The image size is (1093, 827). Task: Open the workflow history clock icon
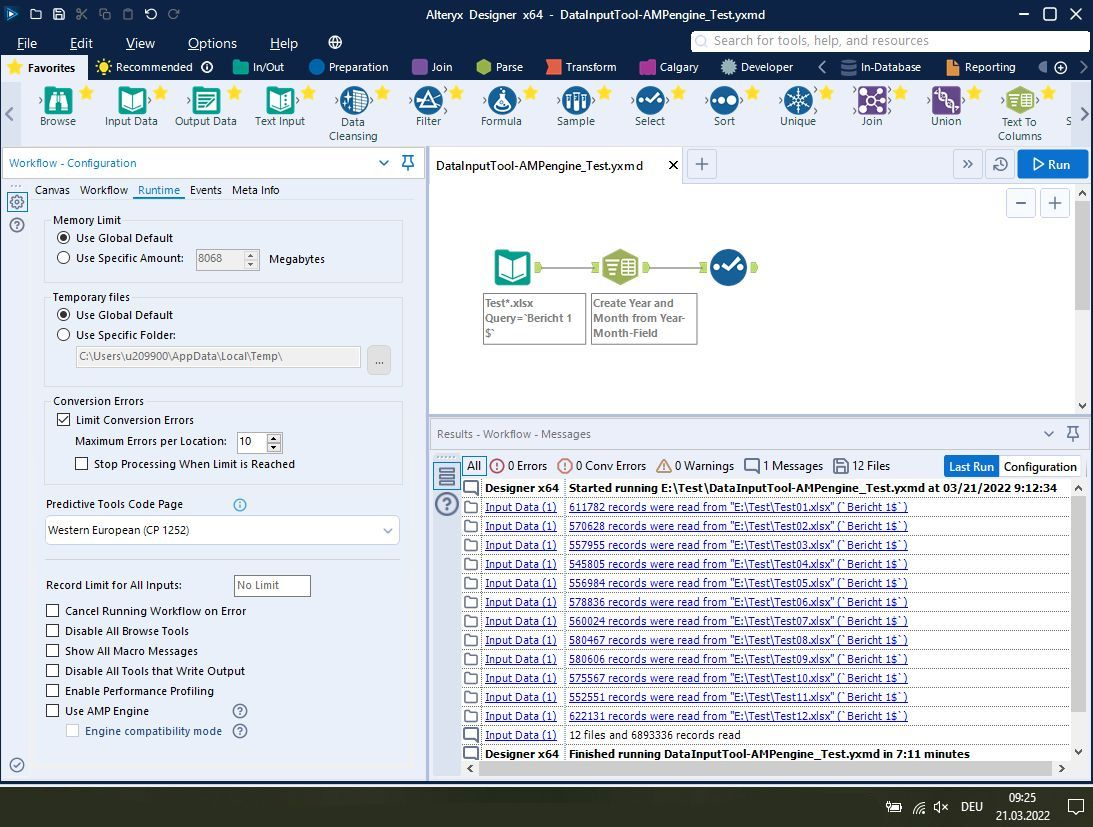click(x=999, y=165)
